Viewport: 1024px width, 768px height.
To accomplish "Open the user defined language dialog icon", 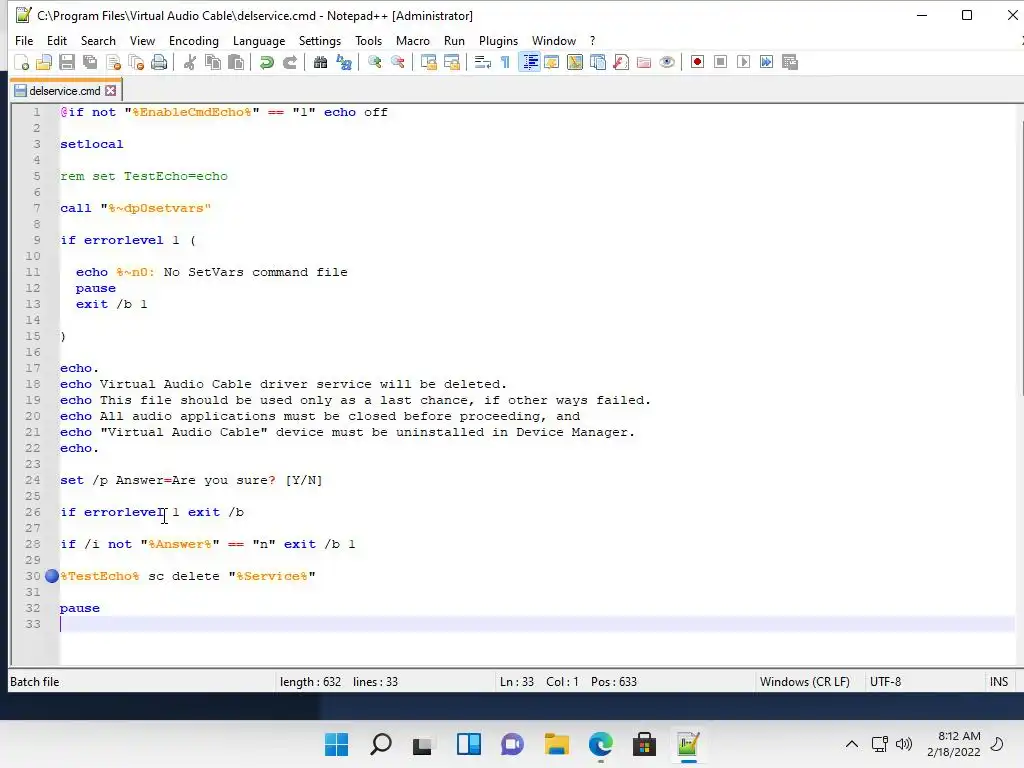I will [552, 62].
